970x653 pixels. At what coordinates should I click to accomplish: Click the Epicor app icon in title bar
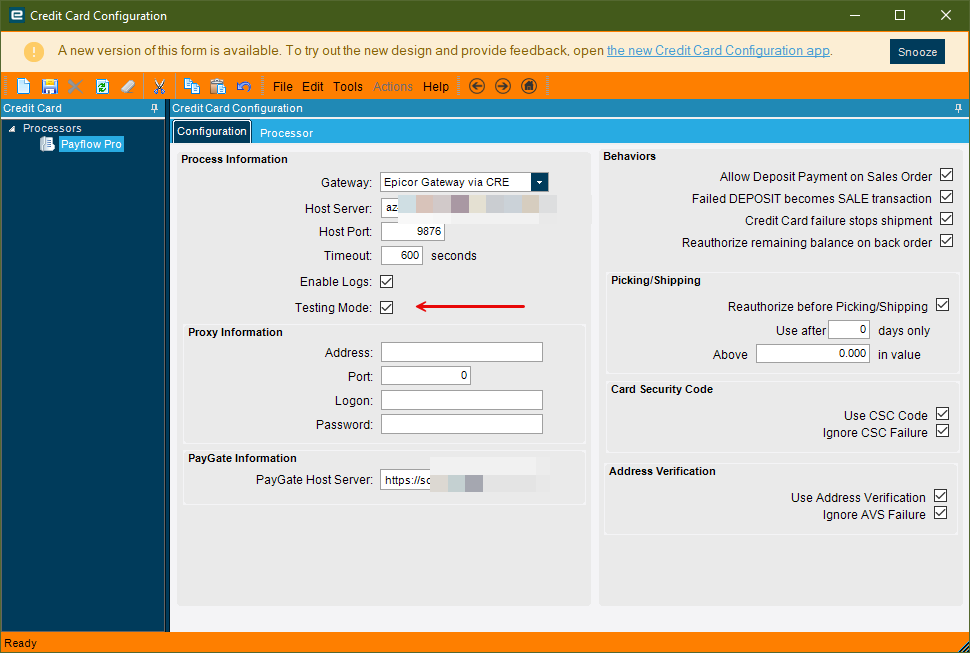[x=17, y=15]
